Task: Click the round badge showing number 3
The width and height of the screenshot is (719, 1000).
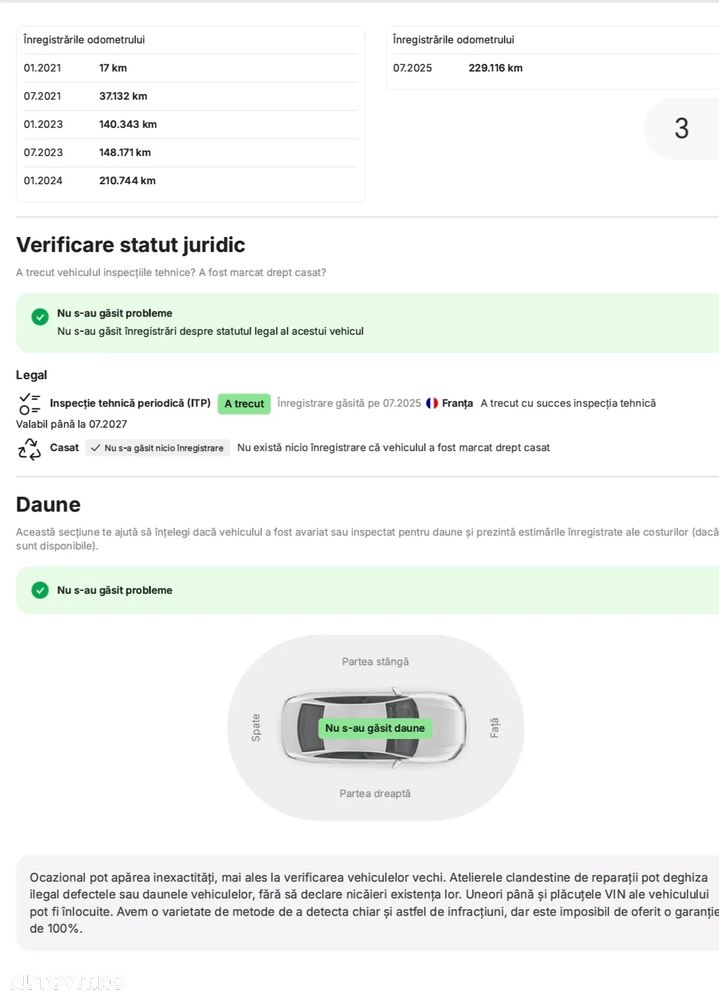Action: [x=681, y=128]
